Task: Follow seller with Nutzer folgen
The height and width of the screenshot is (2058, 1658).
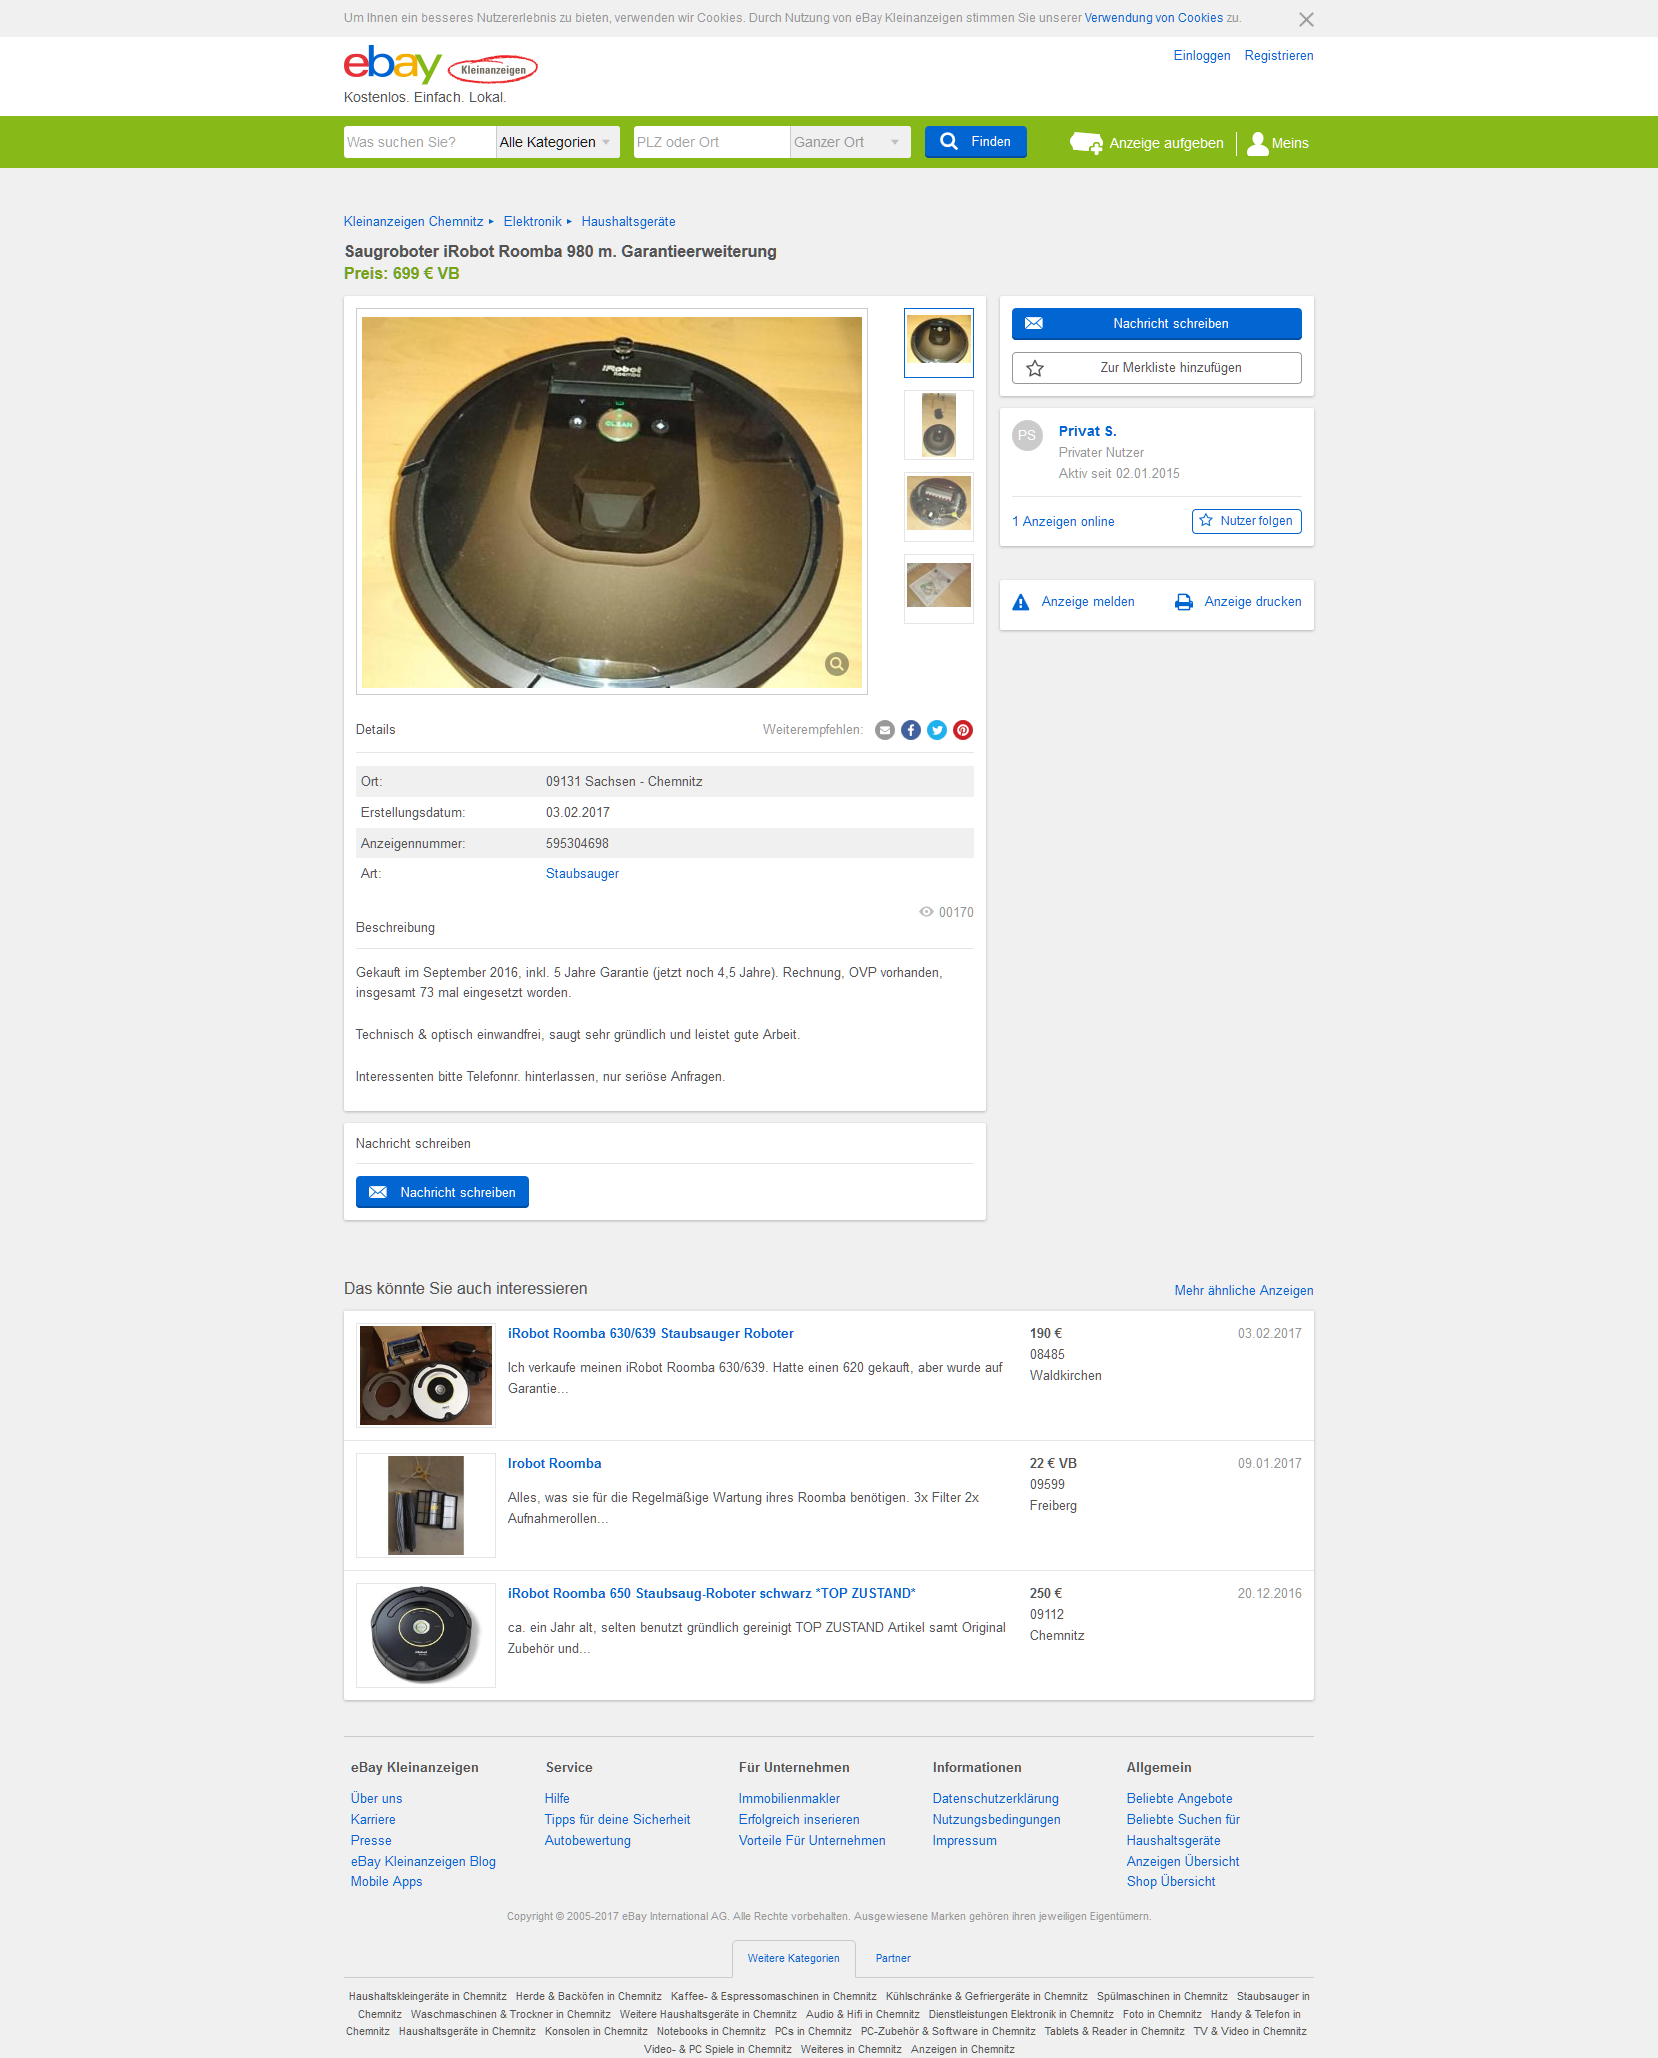Action: pyautogui.click(x=1246, y=521)
